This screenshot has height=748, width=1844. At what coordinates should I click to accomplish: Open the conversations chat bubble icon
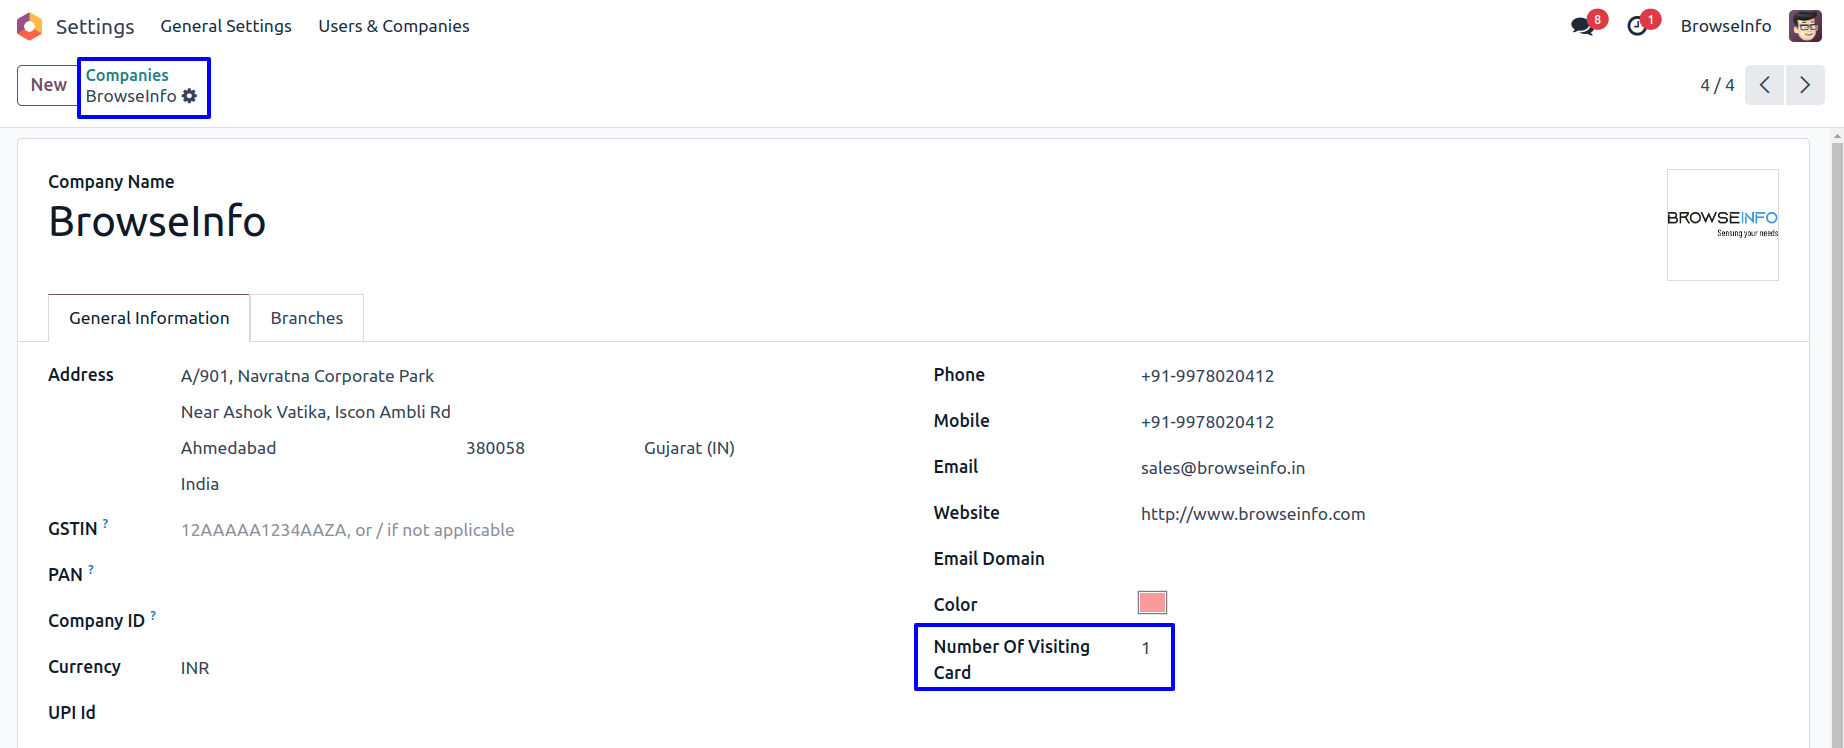click(1582, 26)
